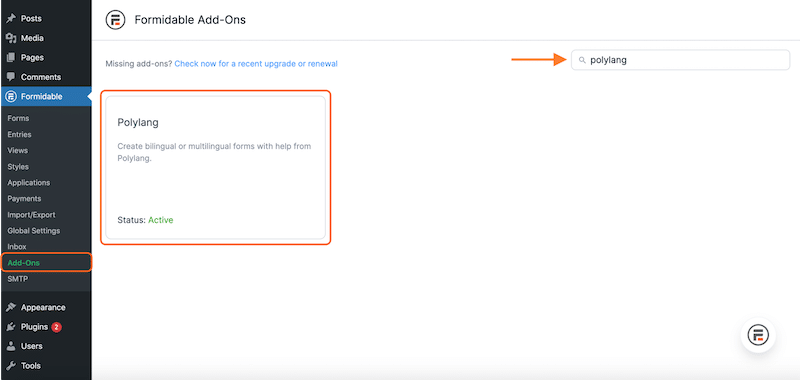800x380 pixels.
Task: Click the search magnifier icon
Action: [582, 60]
